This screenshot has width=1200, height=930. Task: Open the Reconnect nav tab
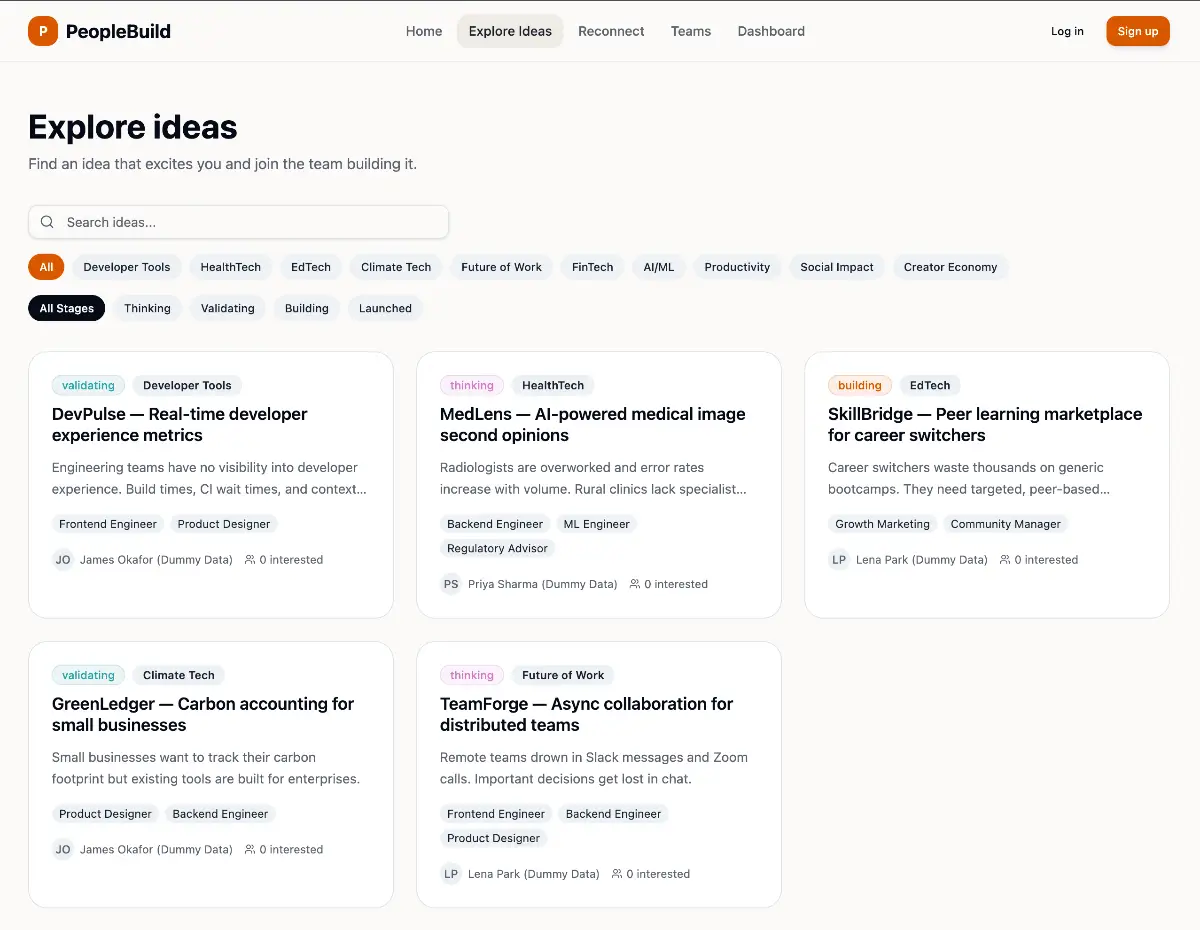pyautogui.click(x=611, y=31)
